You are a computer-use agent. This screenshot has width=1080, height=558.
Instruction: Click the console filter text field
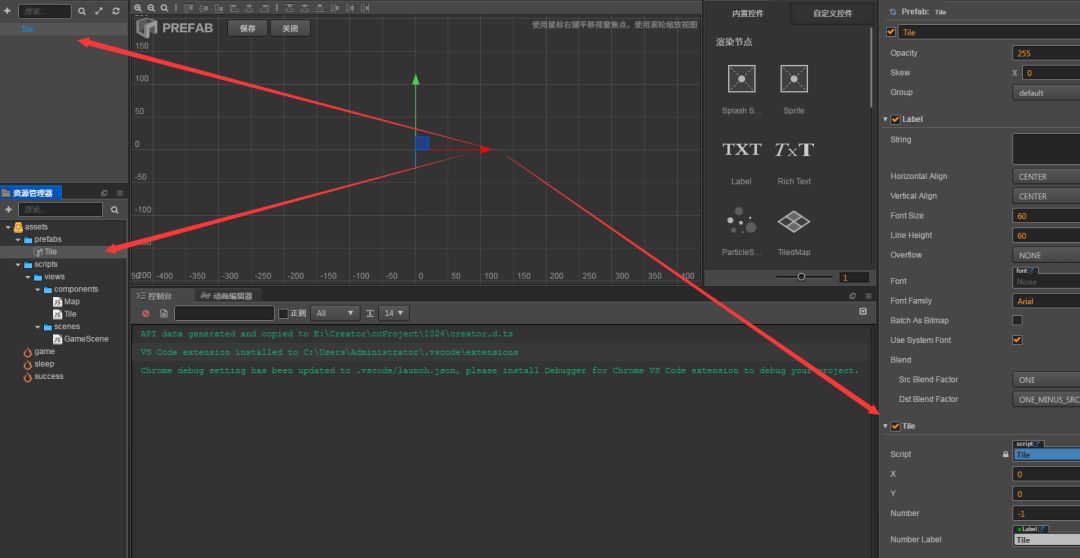(225, 313)
